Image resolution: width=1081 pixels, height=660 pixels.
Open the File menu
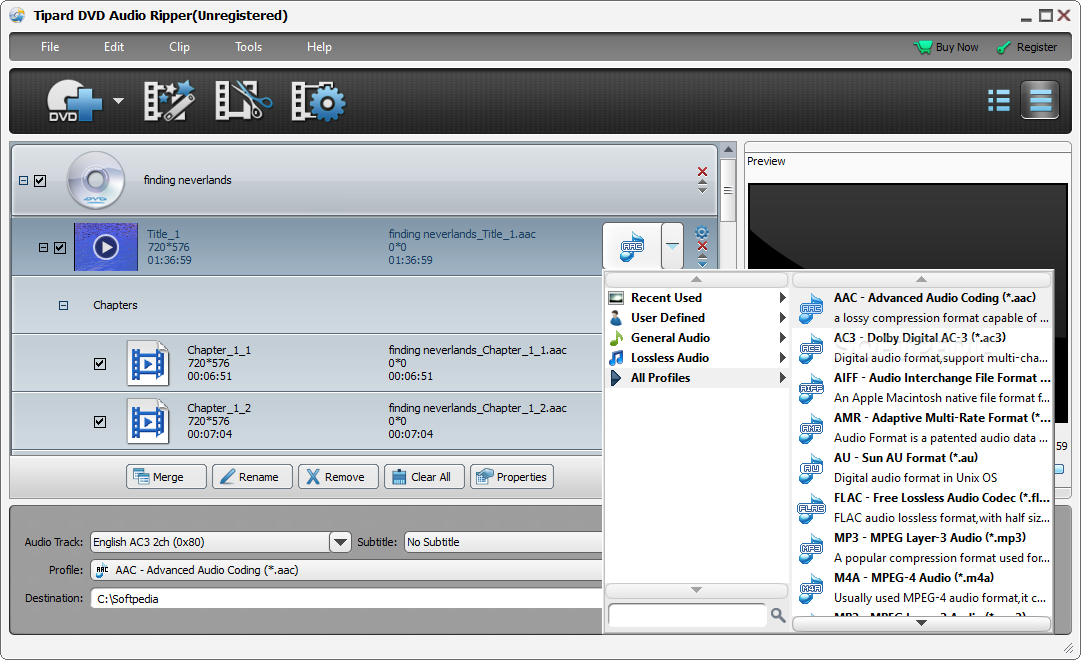[50, 47]
